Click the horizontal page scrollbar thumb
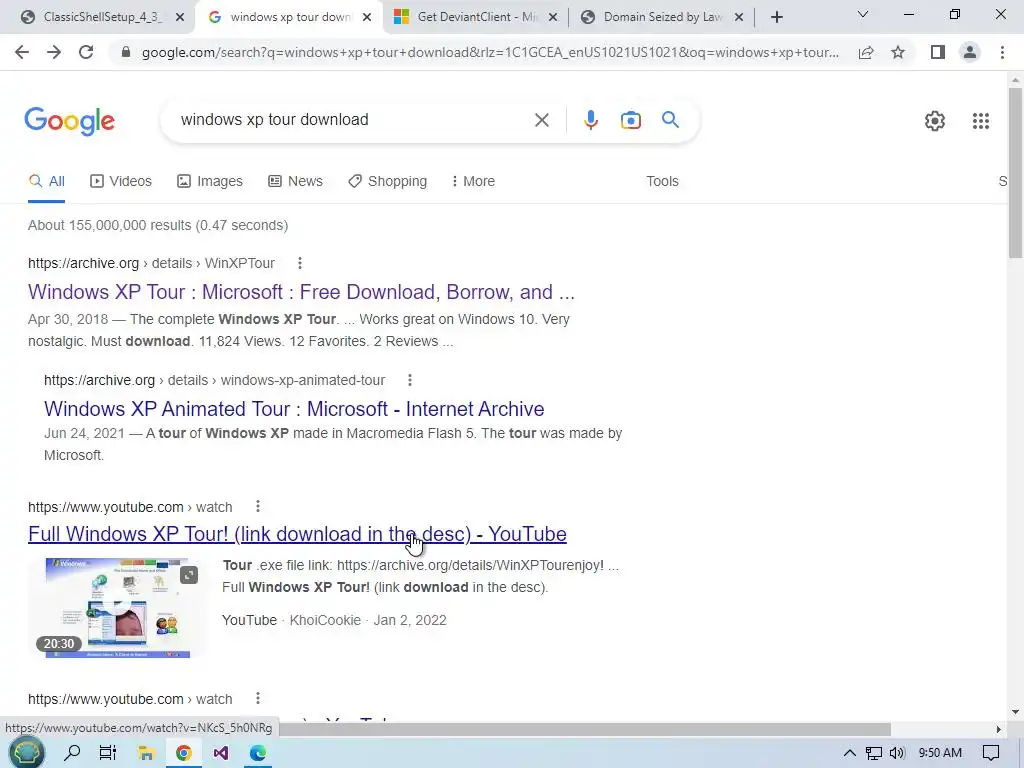The width and height of the screenshot is (1024, 768). pyautogui.click(x=584, y=729)
